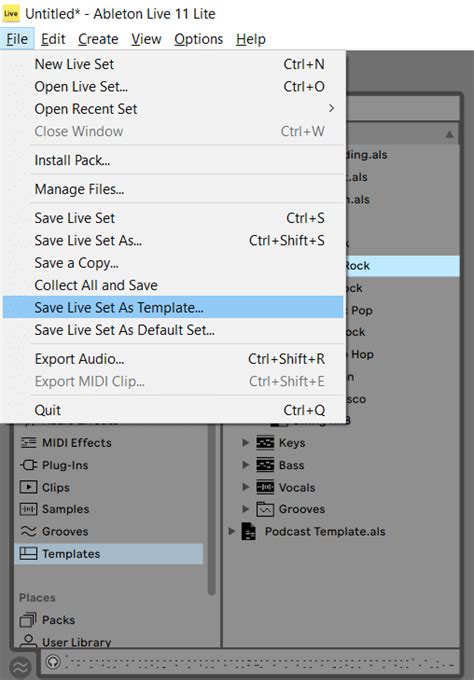Choose Save Live Set
Screen dimensions: 474x680
coord(173,218)
